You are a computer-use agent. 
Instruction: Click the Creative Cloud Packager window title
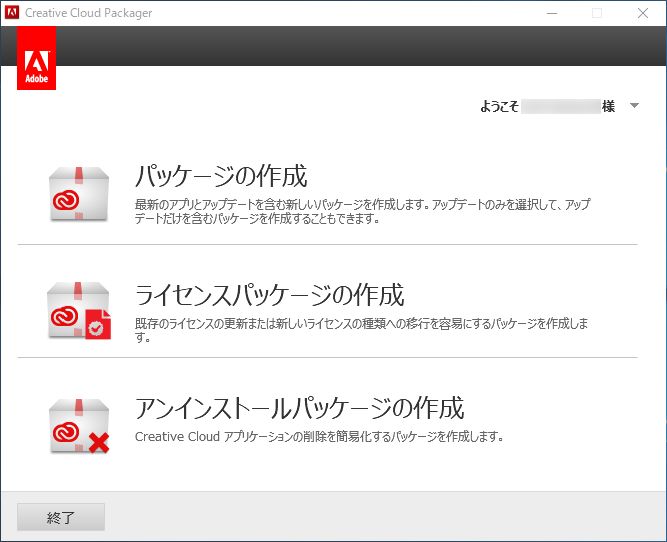pyautogui.click(x=88, y=13)
